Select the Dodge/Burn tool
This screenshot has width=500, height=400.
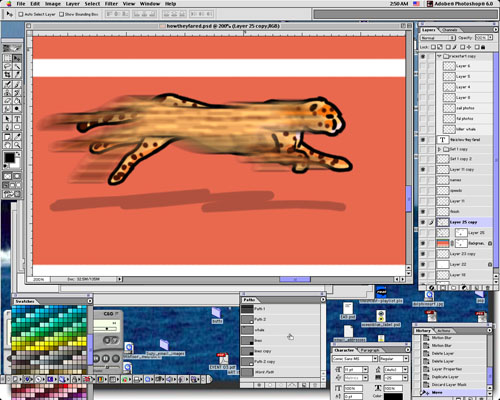coord(17,109)
